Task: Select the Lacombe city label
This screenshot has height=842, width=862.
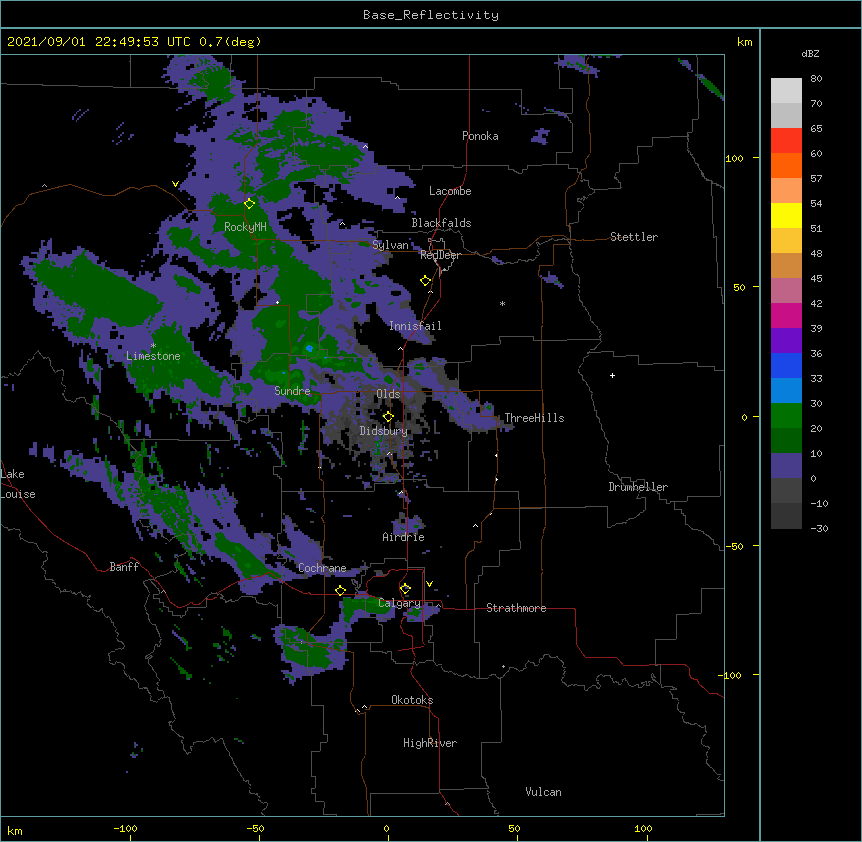Action: coord(450,191)
